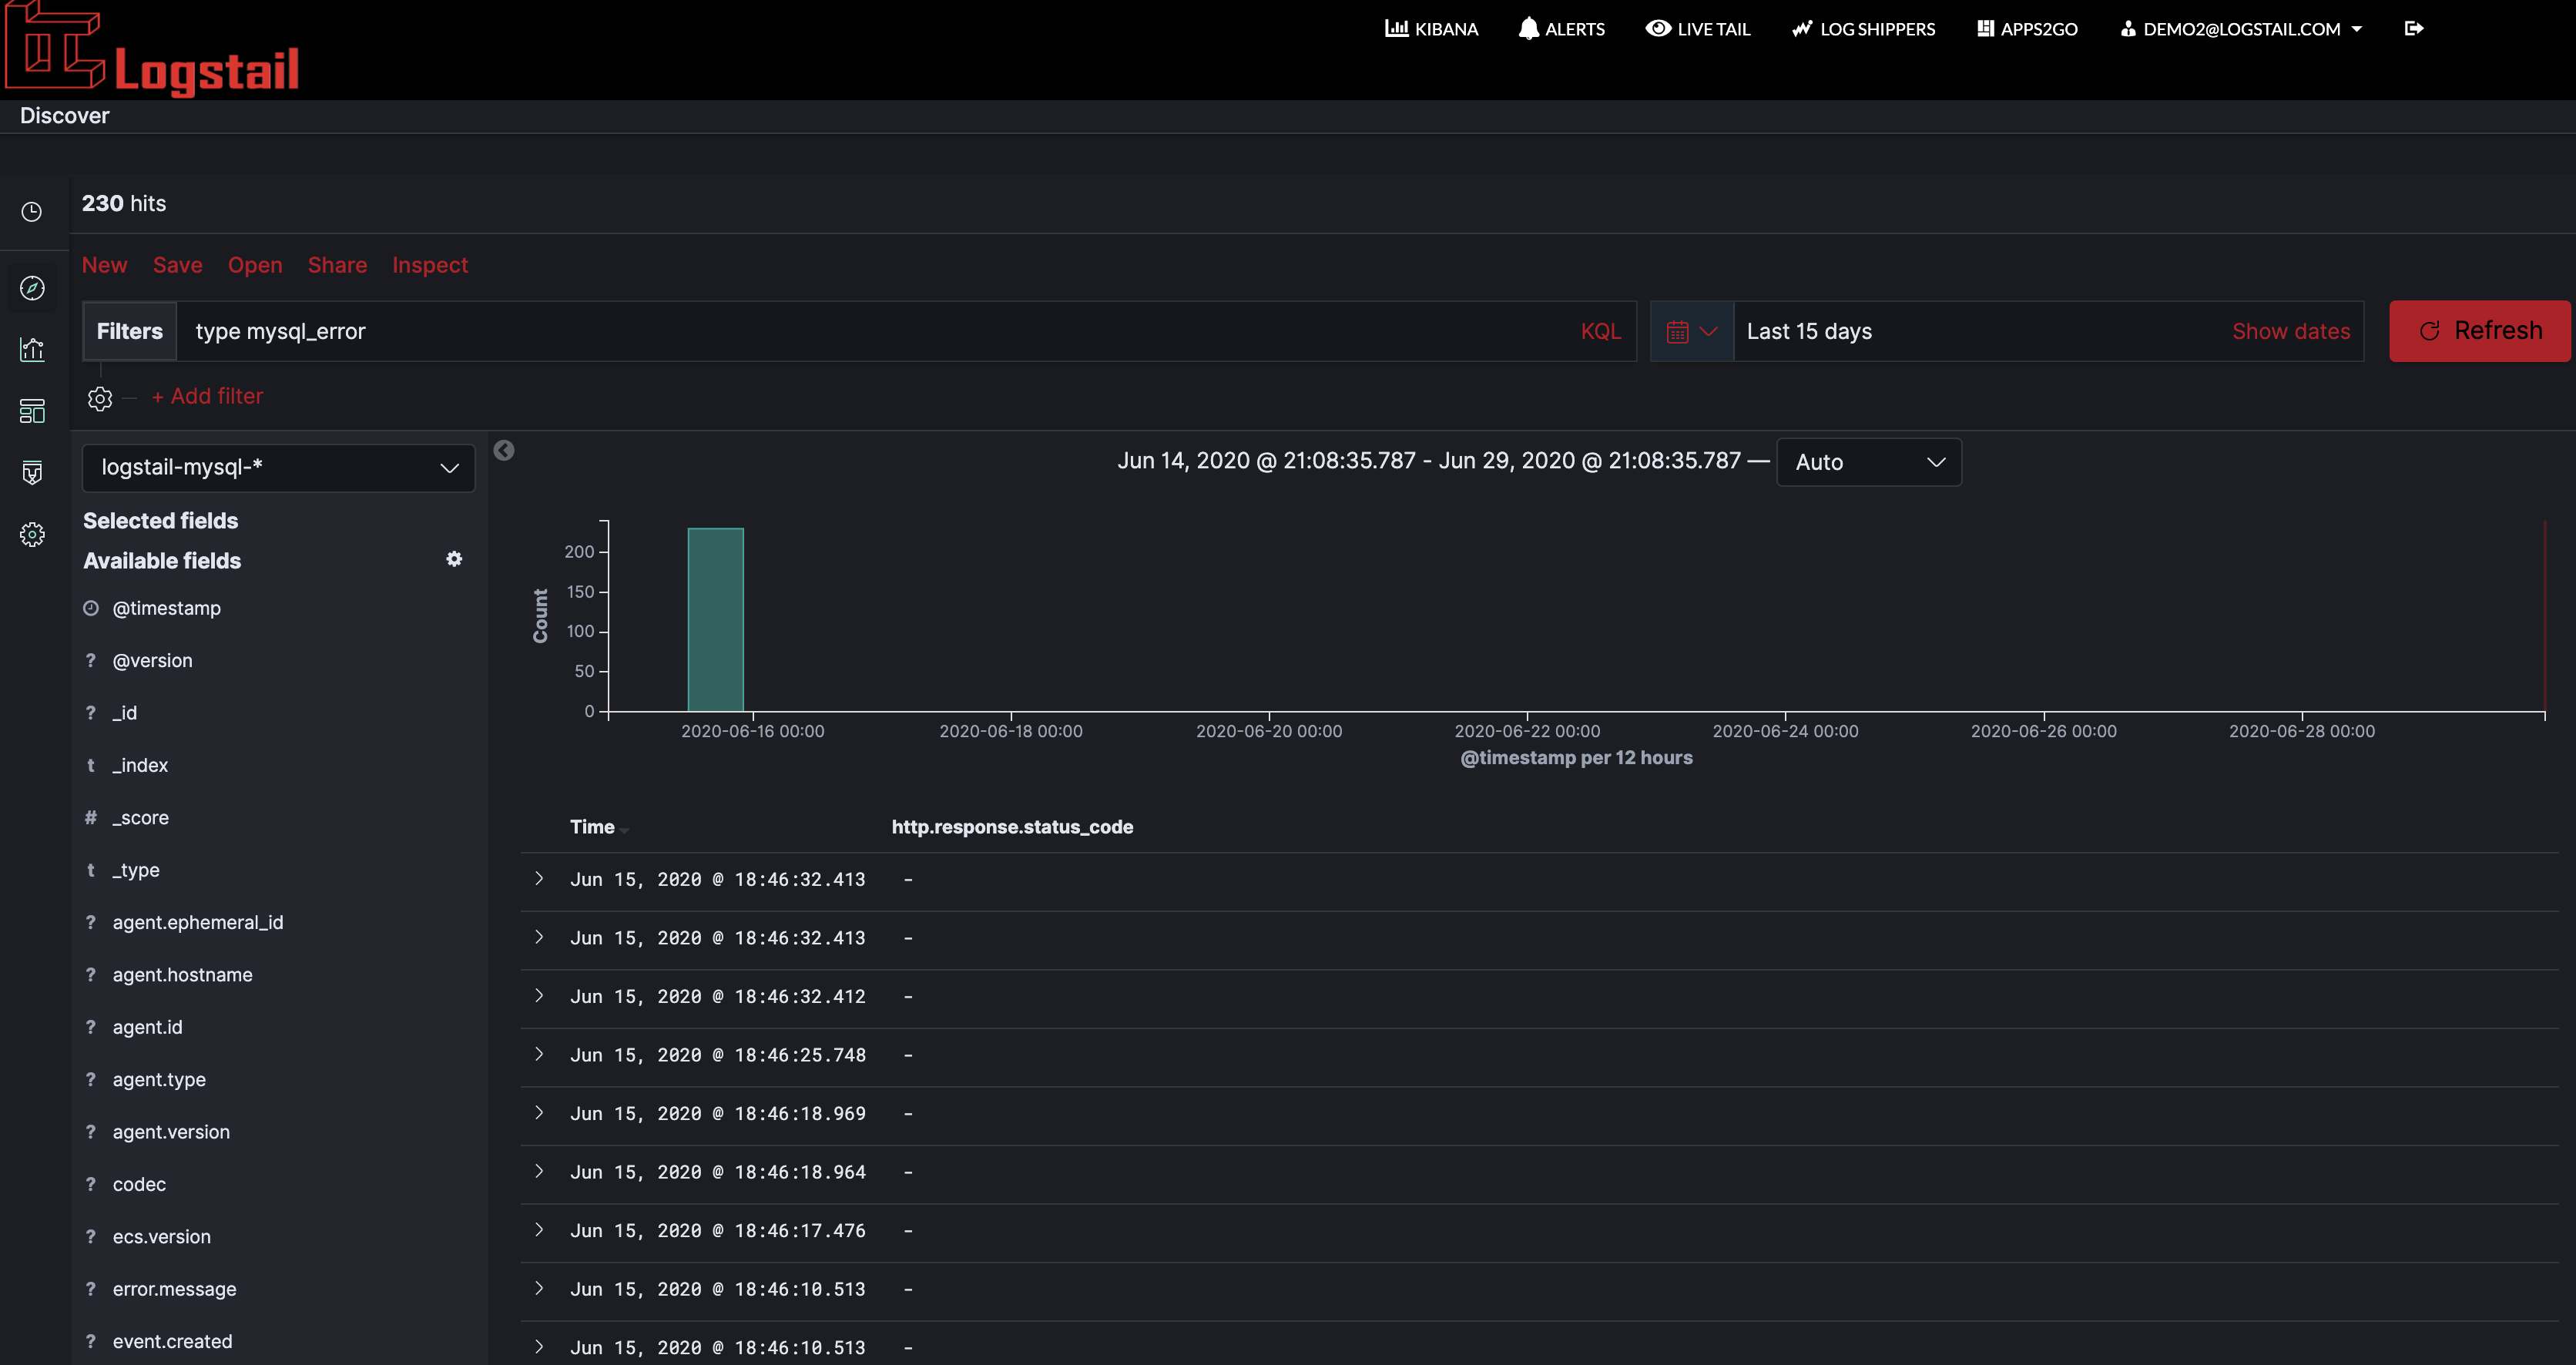This screenshot has width=2576, height=1365.
Task: Expand the first log row at 18:46:32.413
Action: 539,879
